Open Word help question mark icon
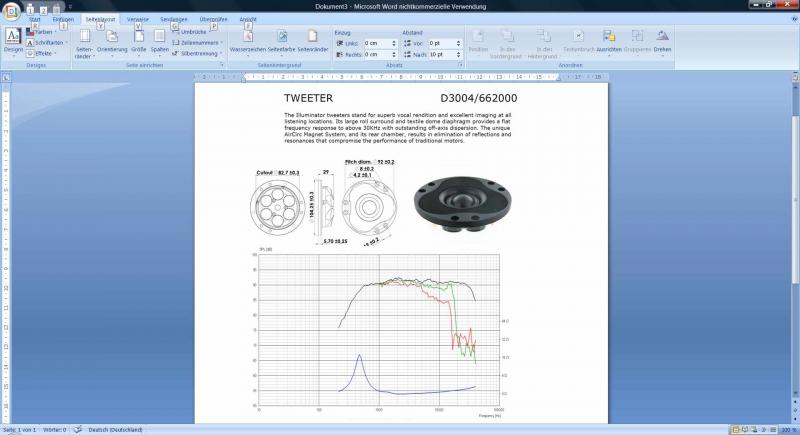This screenshot has width=800, height=435. pyautogui.click(x=794, y=19)
